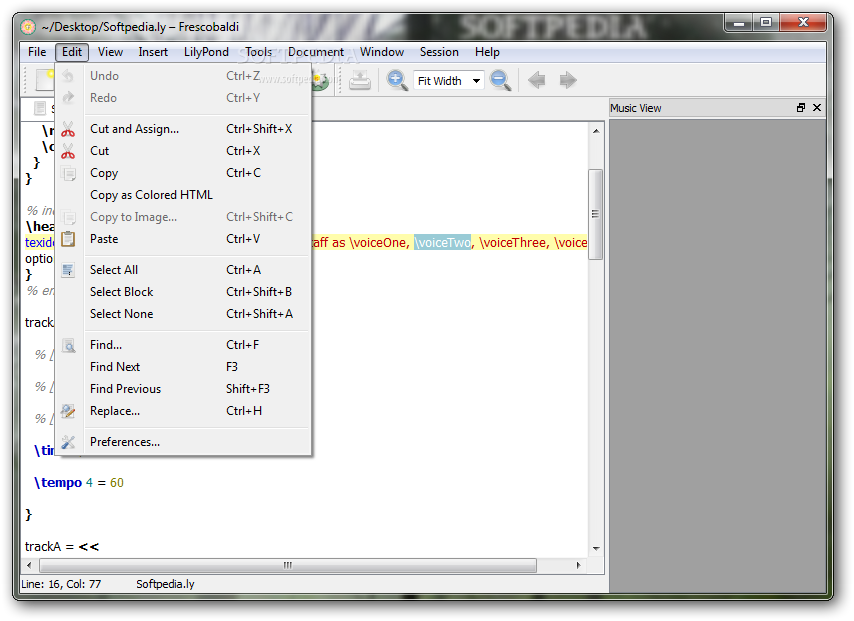Click scissors icon beside Cut and Assign
854x621 pixels.
[x=68, y=129]
